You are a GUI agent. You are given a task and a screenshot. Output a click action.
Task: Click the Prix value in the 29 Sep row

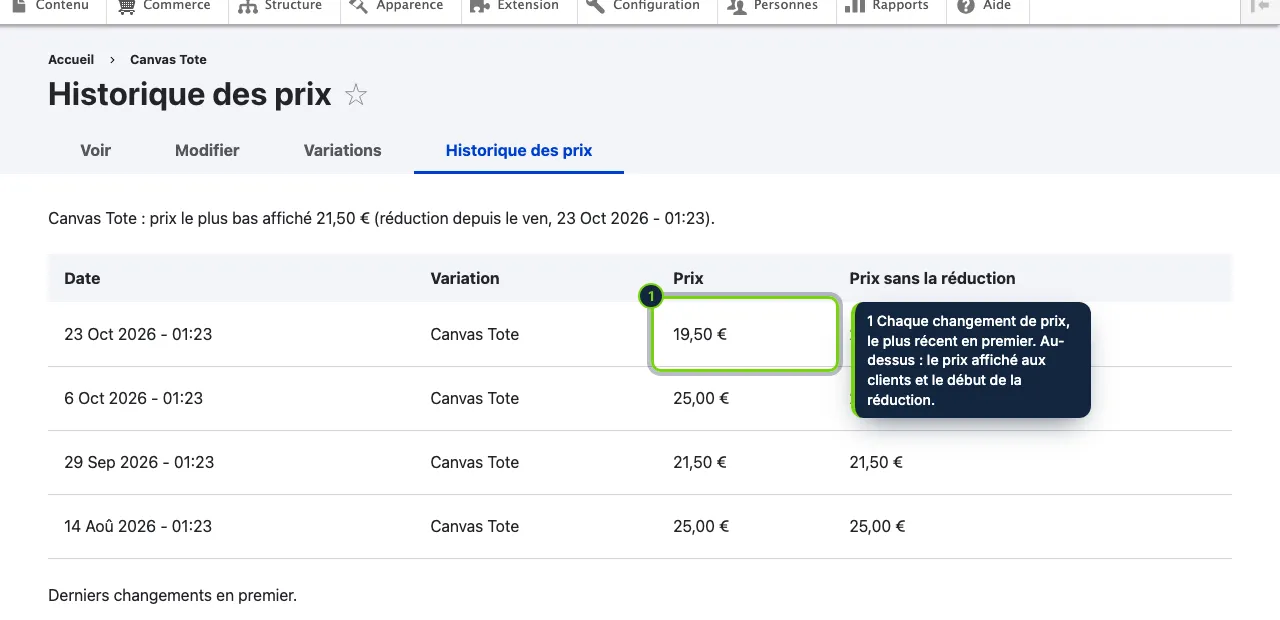click(x=700, y=463)
